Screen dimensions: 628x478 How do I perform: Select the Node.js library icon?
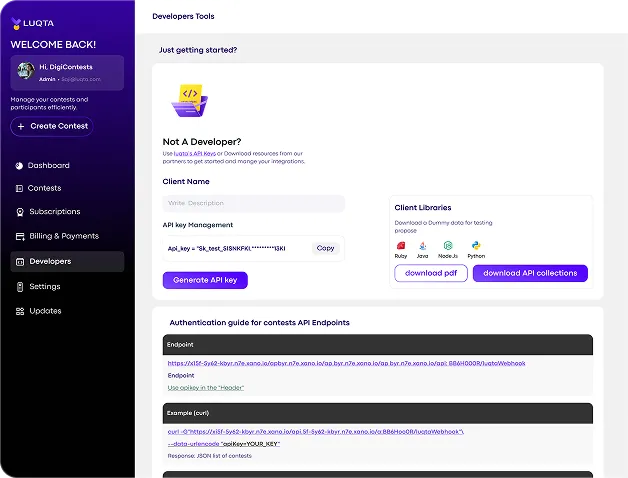449,245
